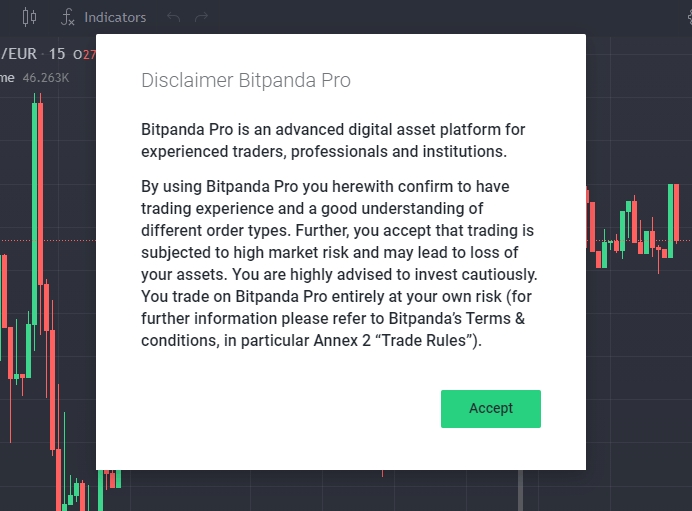692x511 pixels.
Task: Redo with the right curved arrow
Action: pyautogui.click(x=201, y=17)
